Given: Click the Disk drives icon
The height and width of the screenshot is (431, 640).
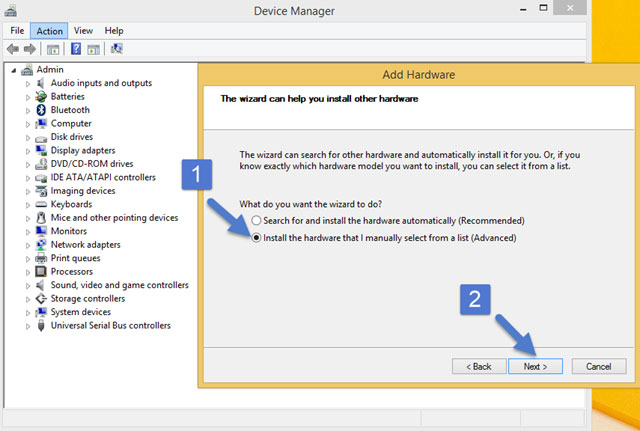Looking at the screenshot, I should coord(41,138).
